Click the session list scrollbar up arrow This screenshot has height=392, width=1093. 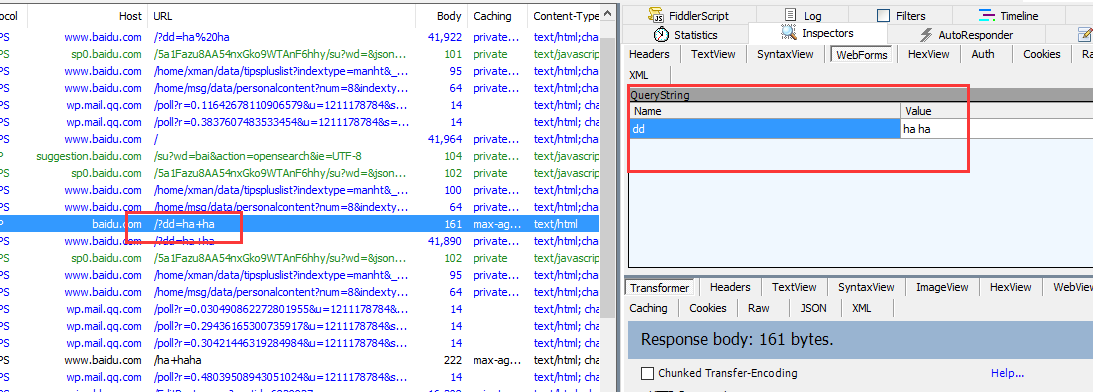point(609,12)
